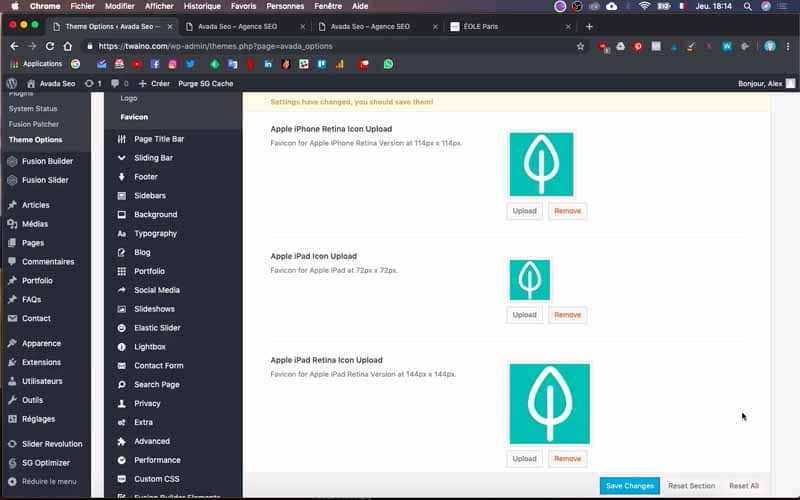This screenshot has height=500, width=800.
Task: Open the Historique menu in menu bar
Action: 202,6
